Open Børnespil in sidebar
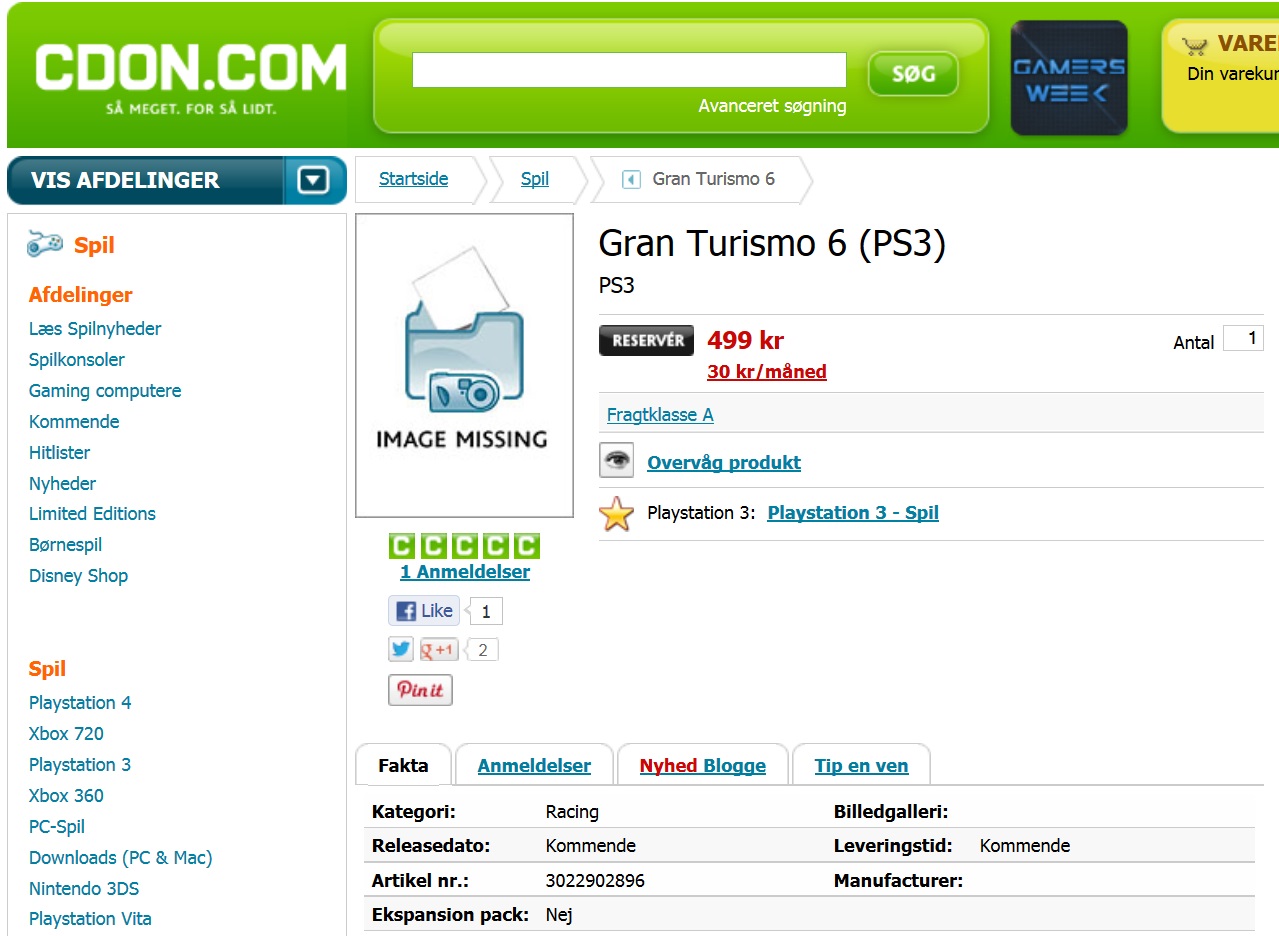Screen dimensions: 1279x936 point(65,545)
